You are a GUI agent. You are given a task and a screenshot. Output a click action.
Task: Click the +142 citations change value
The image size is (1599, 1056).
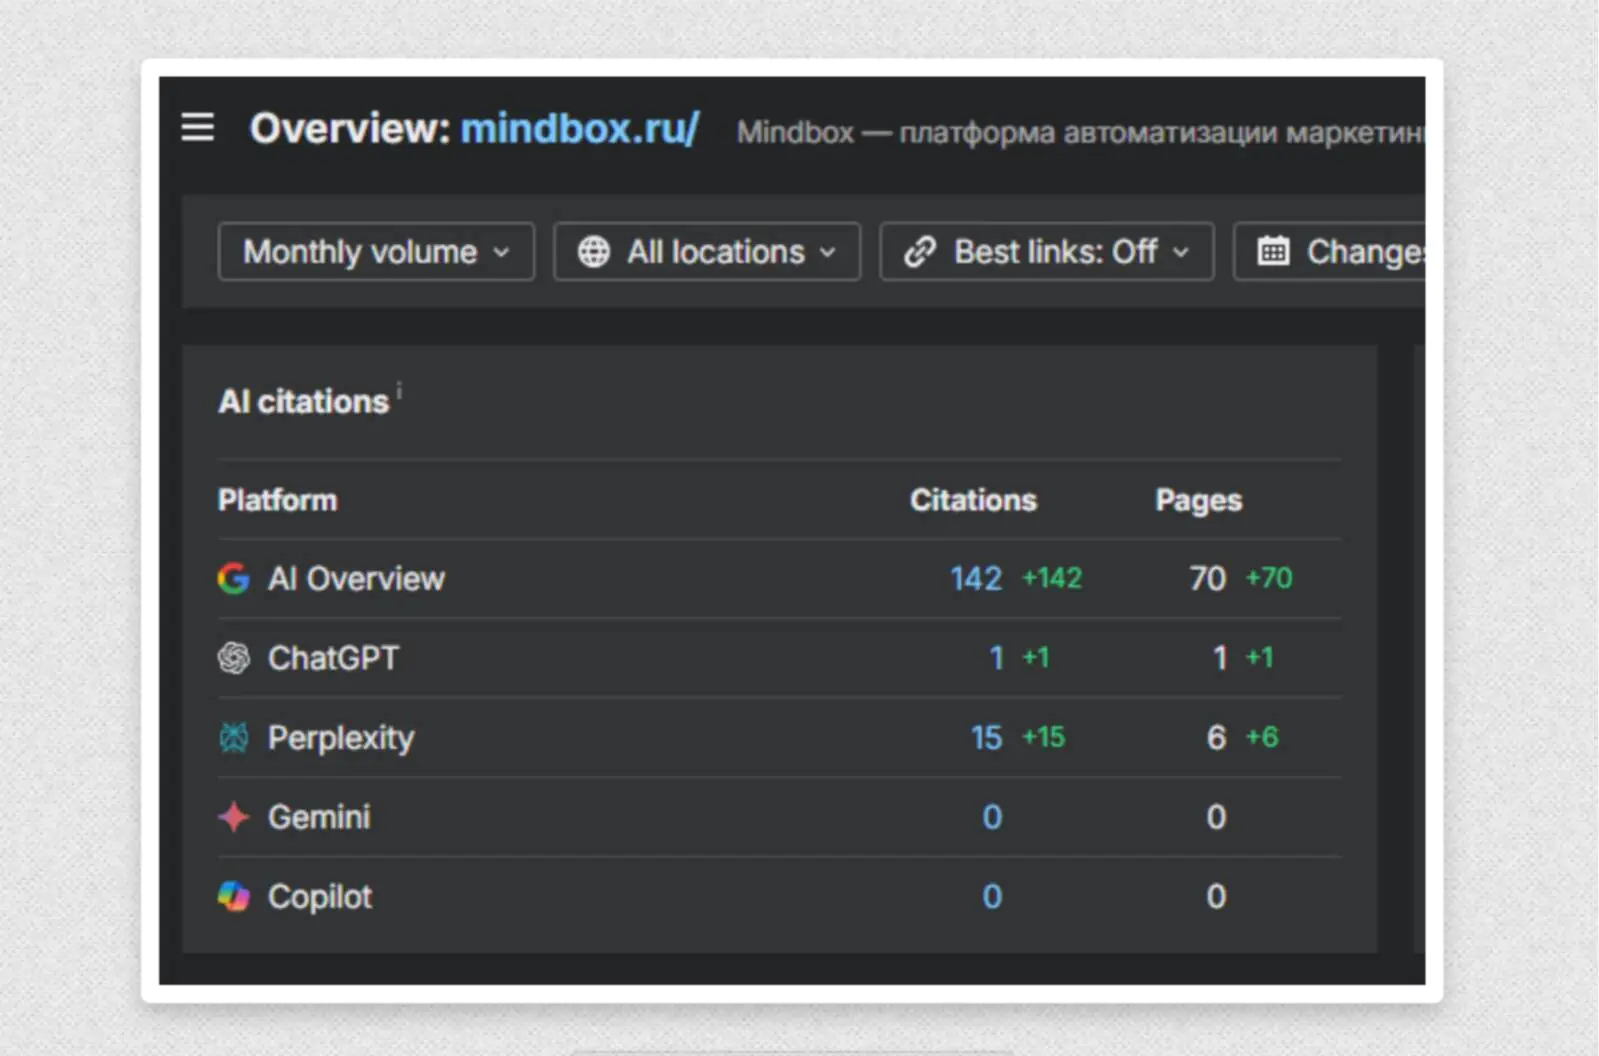[x=1052, y=578]
